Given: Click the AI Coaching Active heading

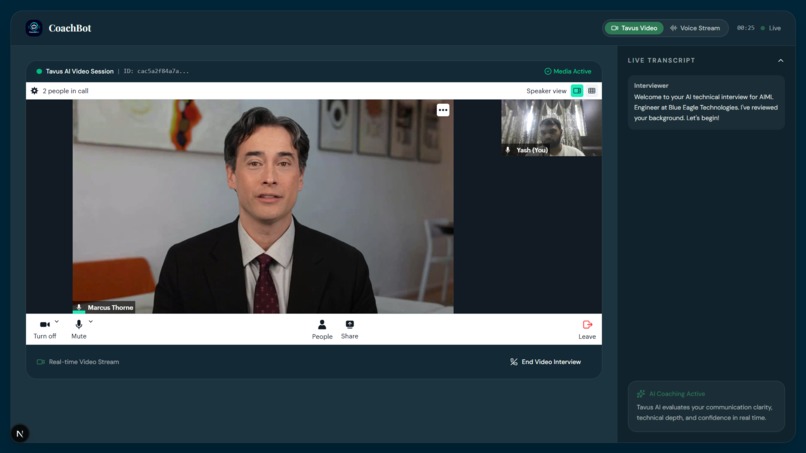Looking at the screenshot, I should coord(676,394).
